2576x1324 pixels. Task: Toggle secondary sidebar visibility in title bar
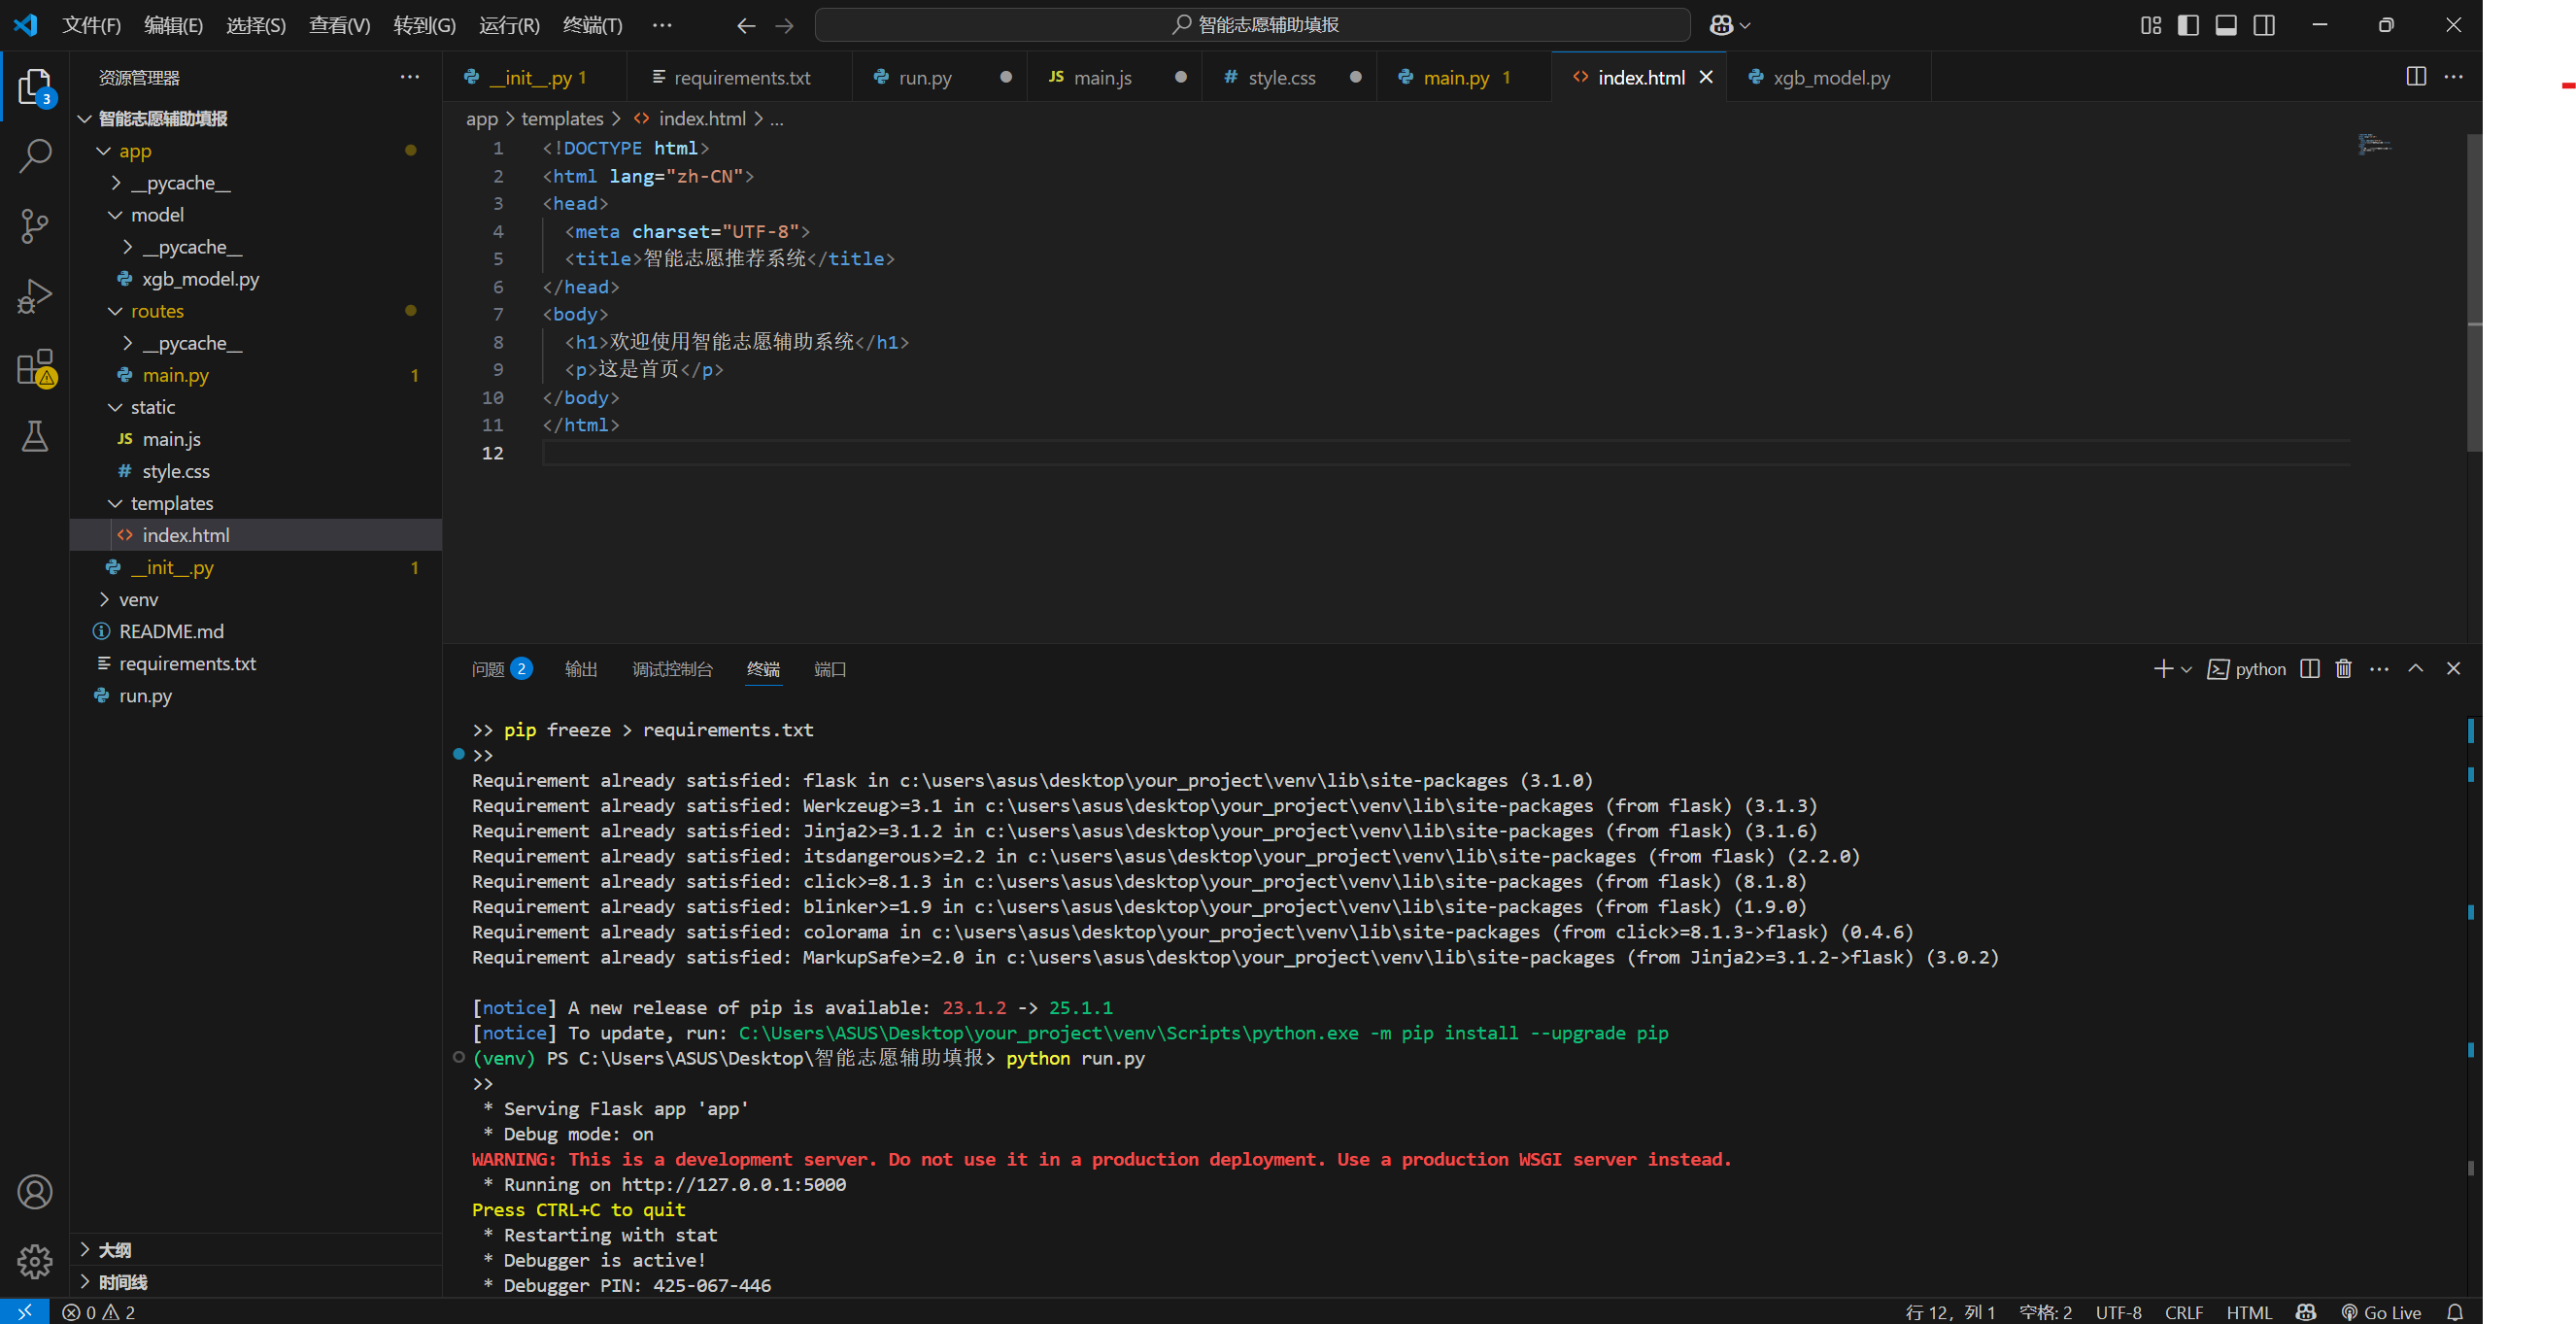2264,25
